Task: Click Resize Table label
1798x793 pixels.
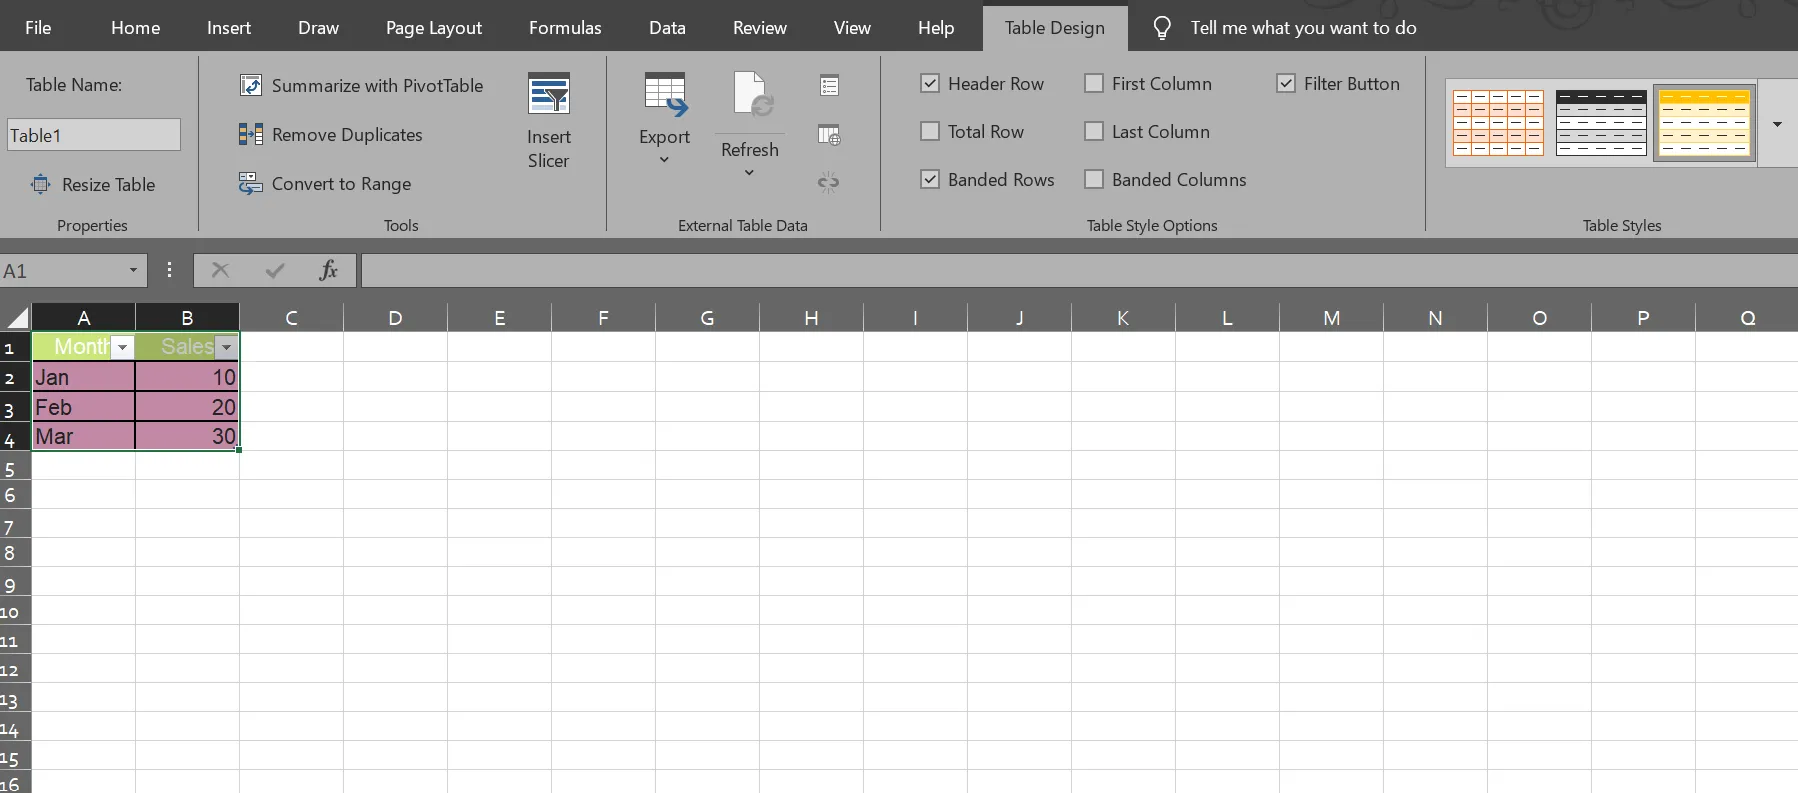Action: click(108, 184)
